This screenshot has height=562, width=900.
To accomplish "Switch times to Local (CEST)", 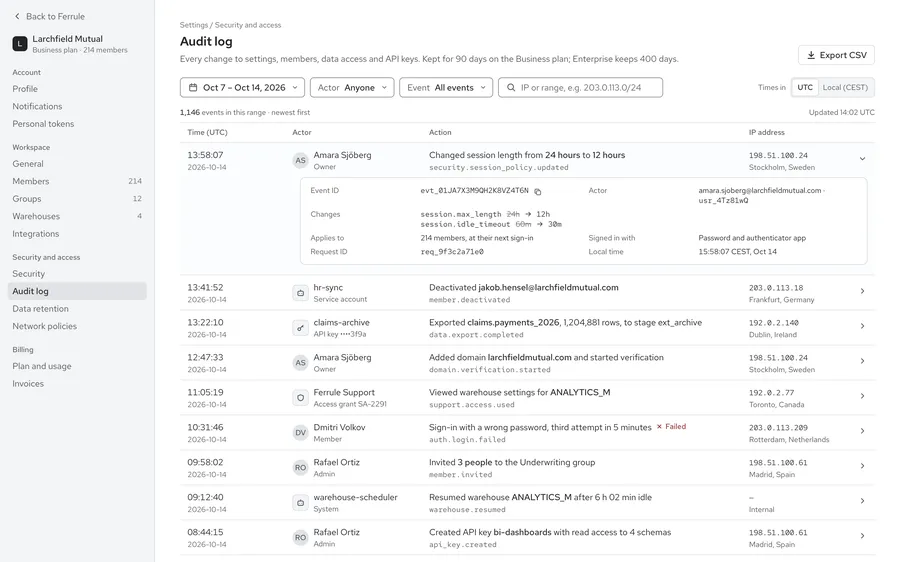I will tap(845, 87).
